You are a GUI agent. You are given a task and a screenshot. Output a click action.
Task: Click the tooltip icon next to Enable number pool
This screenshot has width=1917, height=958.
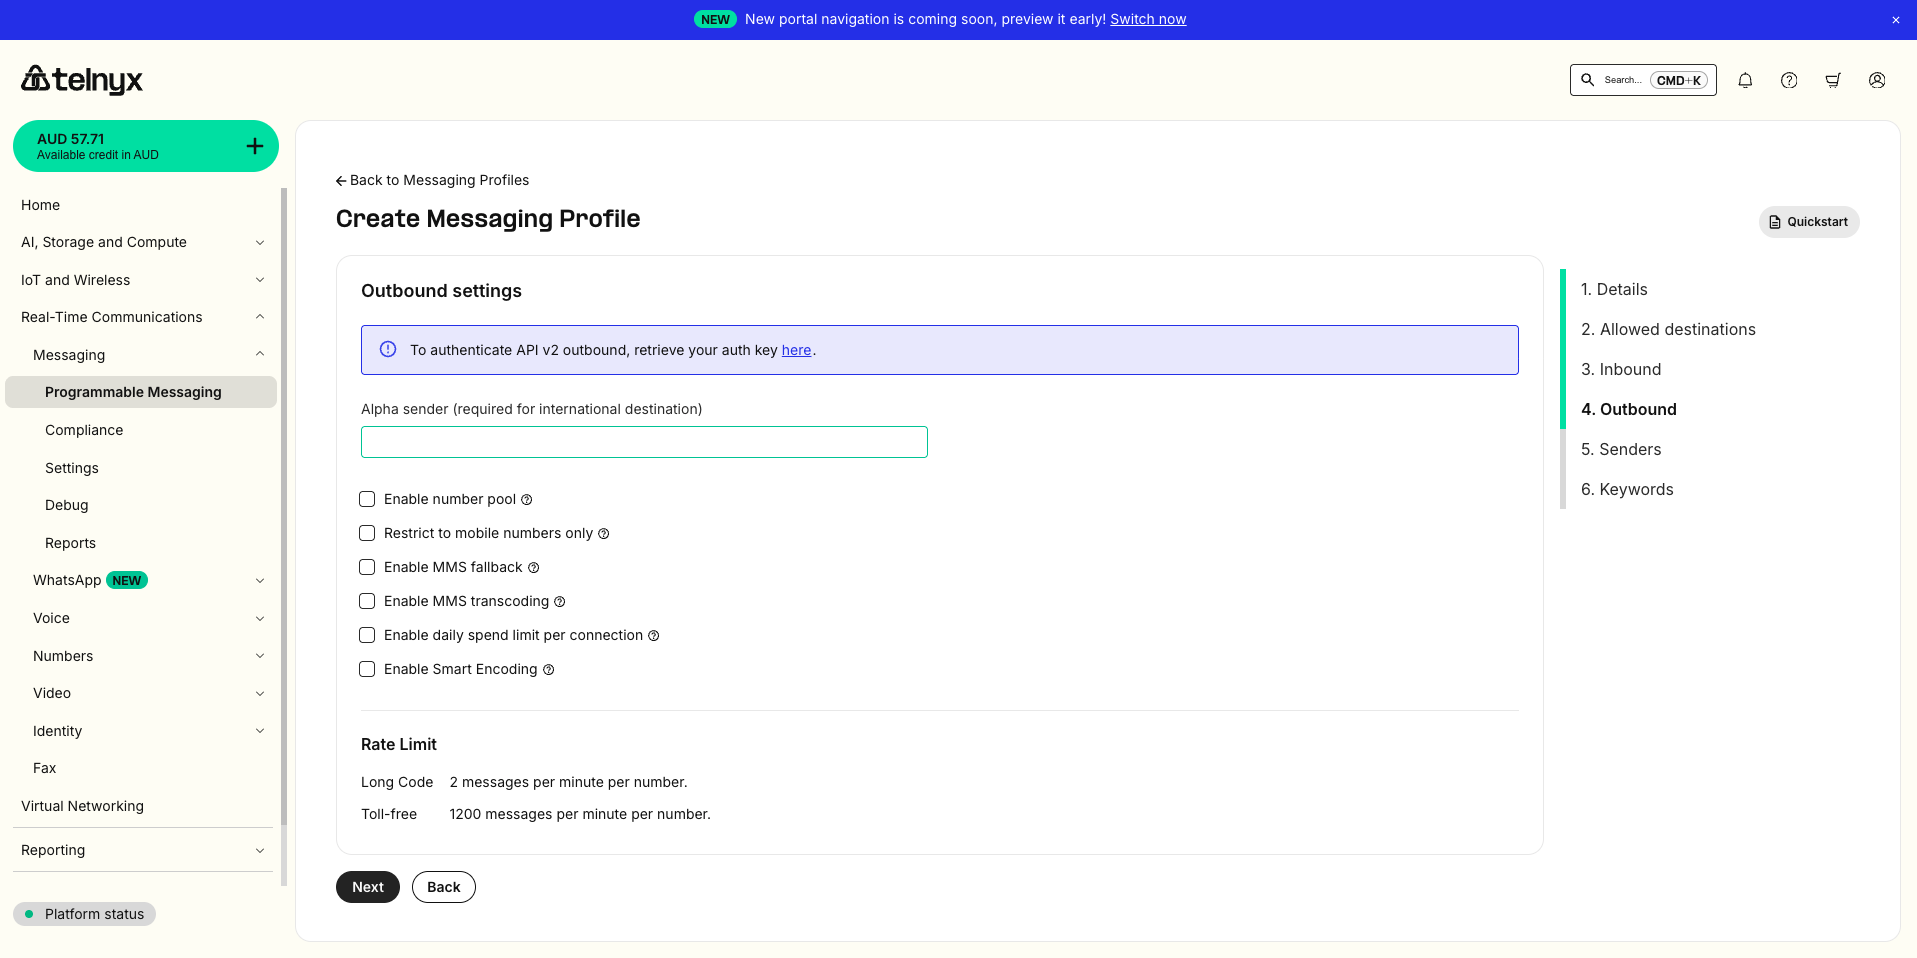tap(527, 499)
